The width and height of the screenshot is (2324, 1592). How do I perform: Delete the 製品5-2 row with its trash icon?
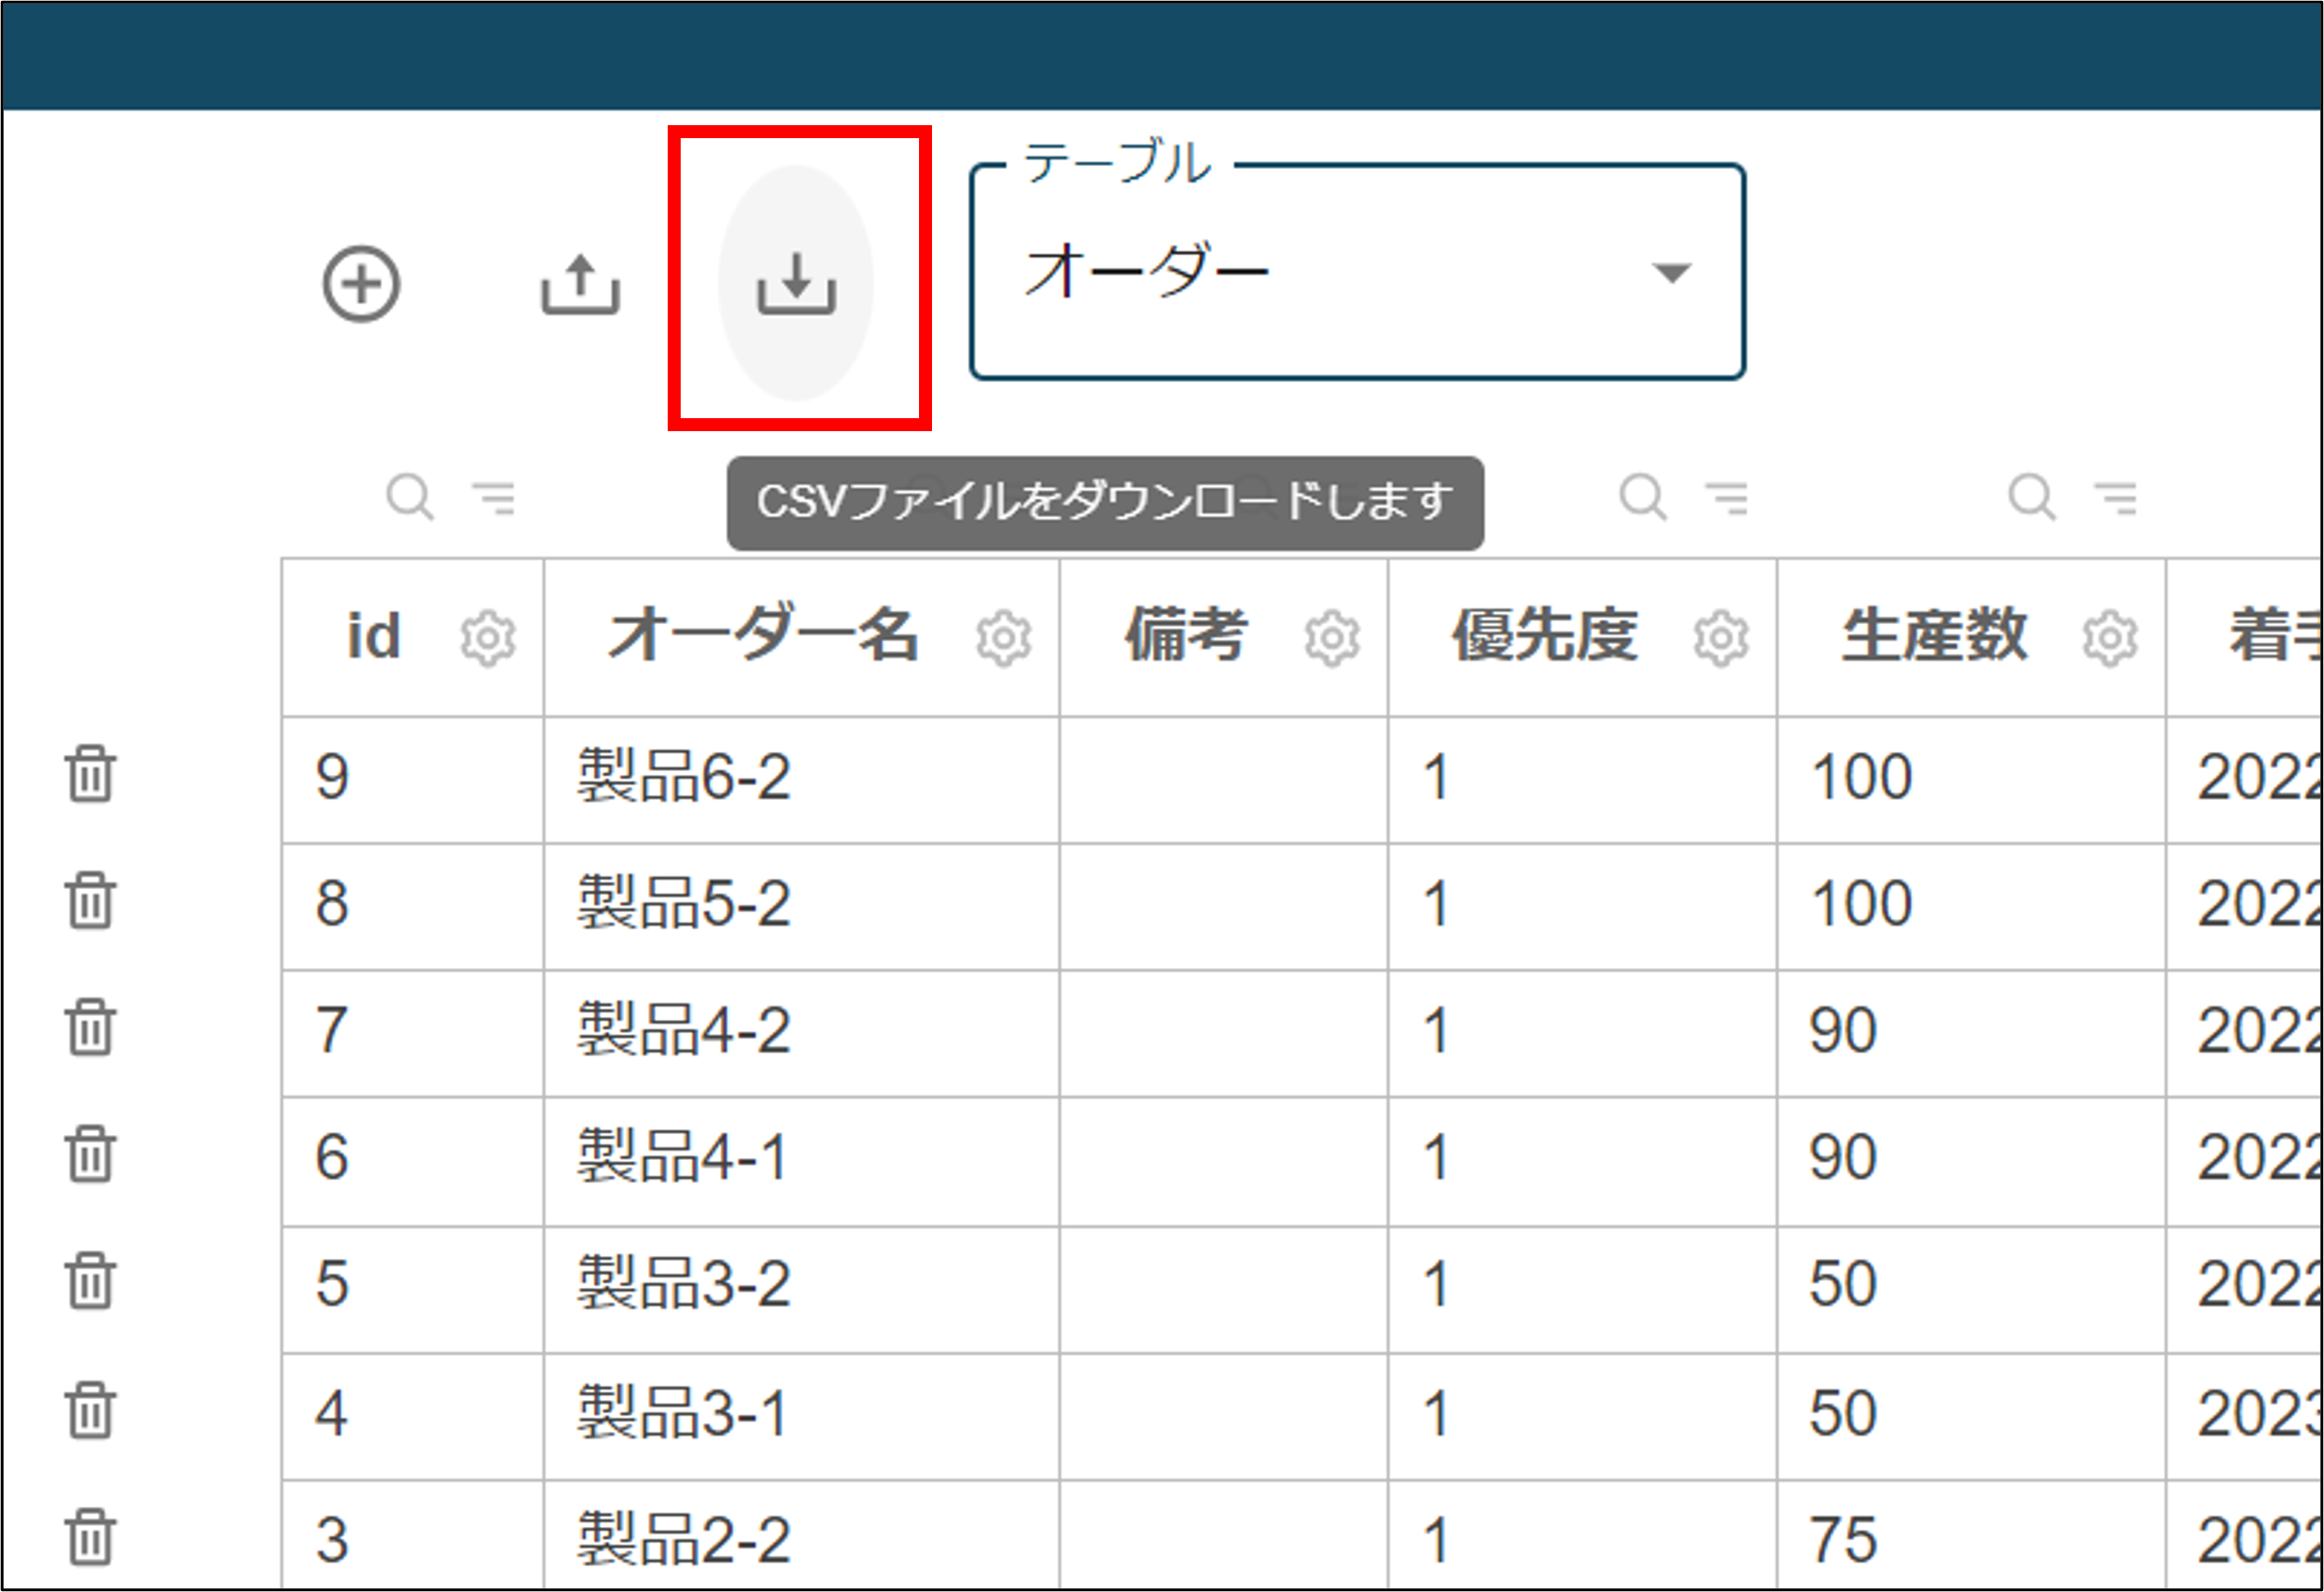[x=90, y=900]
